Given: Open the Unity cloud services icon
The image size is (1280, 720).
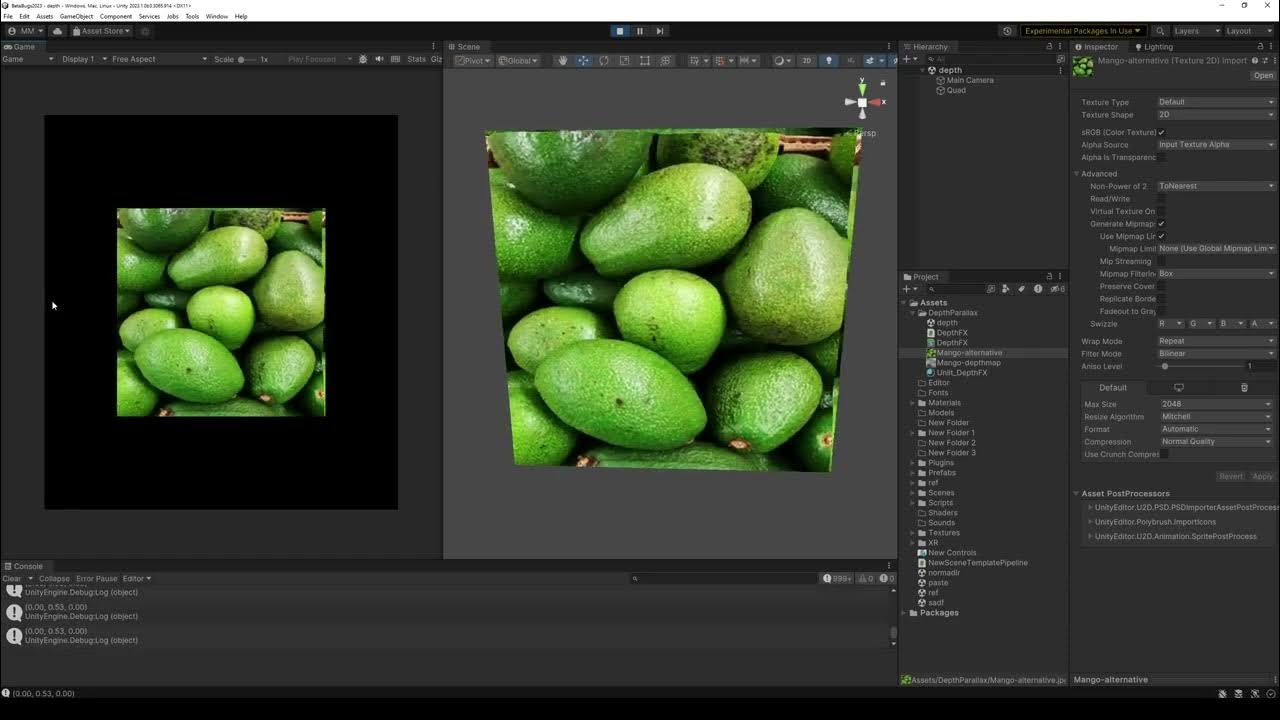Looking at the screenshot, I should click(x=57, y=31).
